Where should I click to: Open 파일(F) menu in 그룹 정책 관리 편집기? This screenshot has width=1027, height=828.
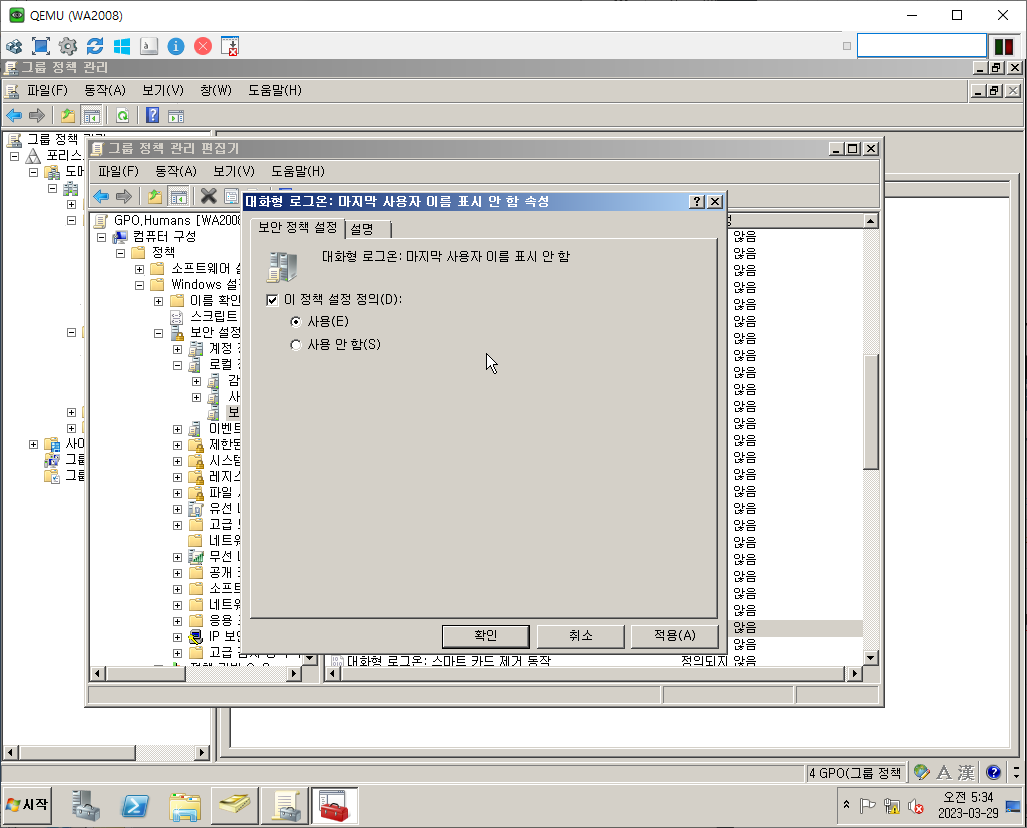coord(119,172)
